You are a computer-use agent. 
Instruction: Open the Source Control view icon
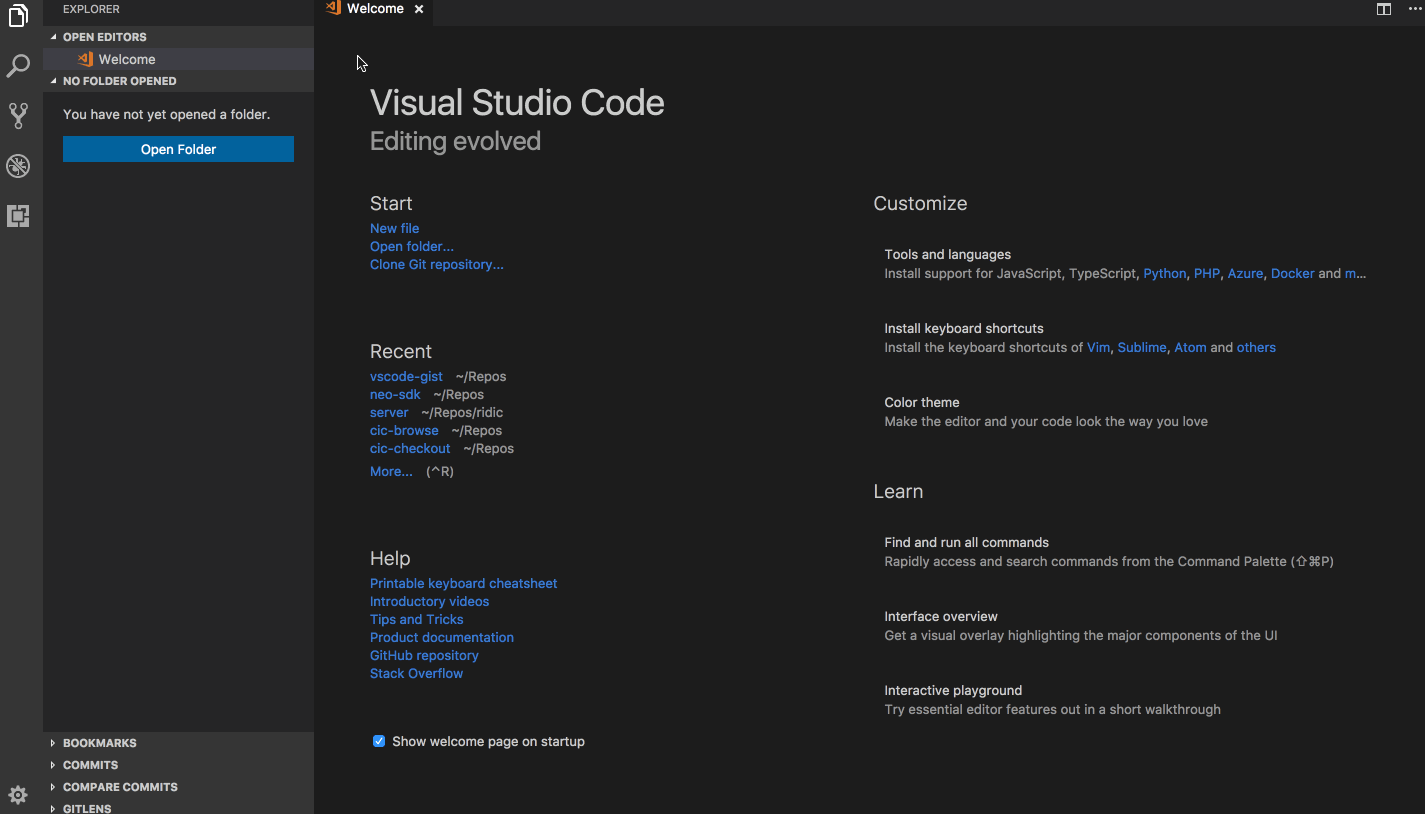coord(18,116)
